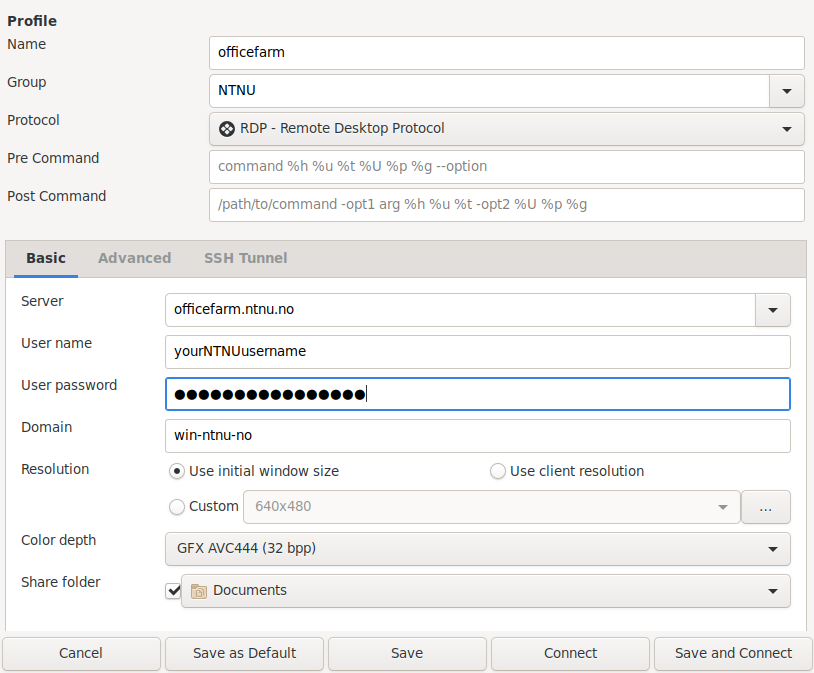Open the Share folder Documents dropdown
This screenshot has height=673, width=814.
tap(485, 591)
